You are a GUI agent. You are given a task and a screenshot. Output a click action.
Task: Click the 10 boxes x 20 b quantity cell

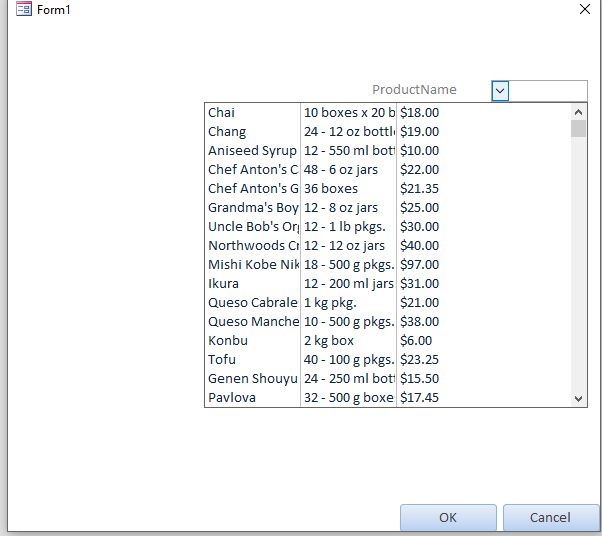pyautogui.click(x=349, y=112)
